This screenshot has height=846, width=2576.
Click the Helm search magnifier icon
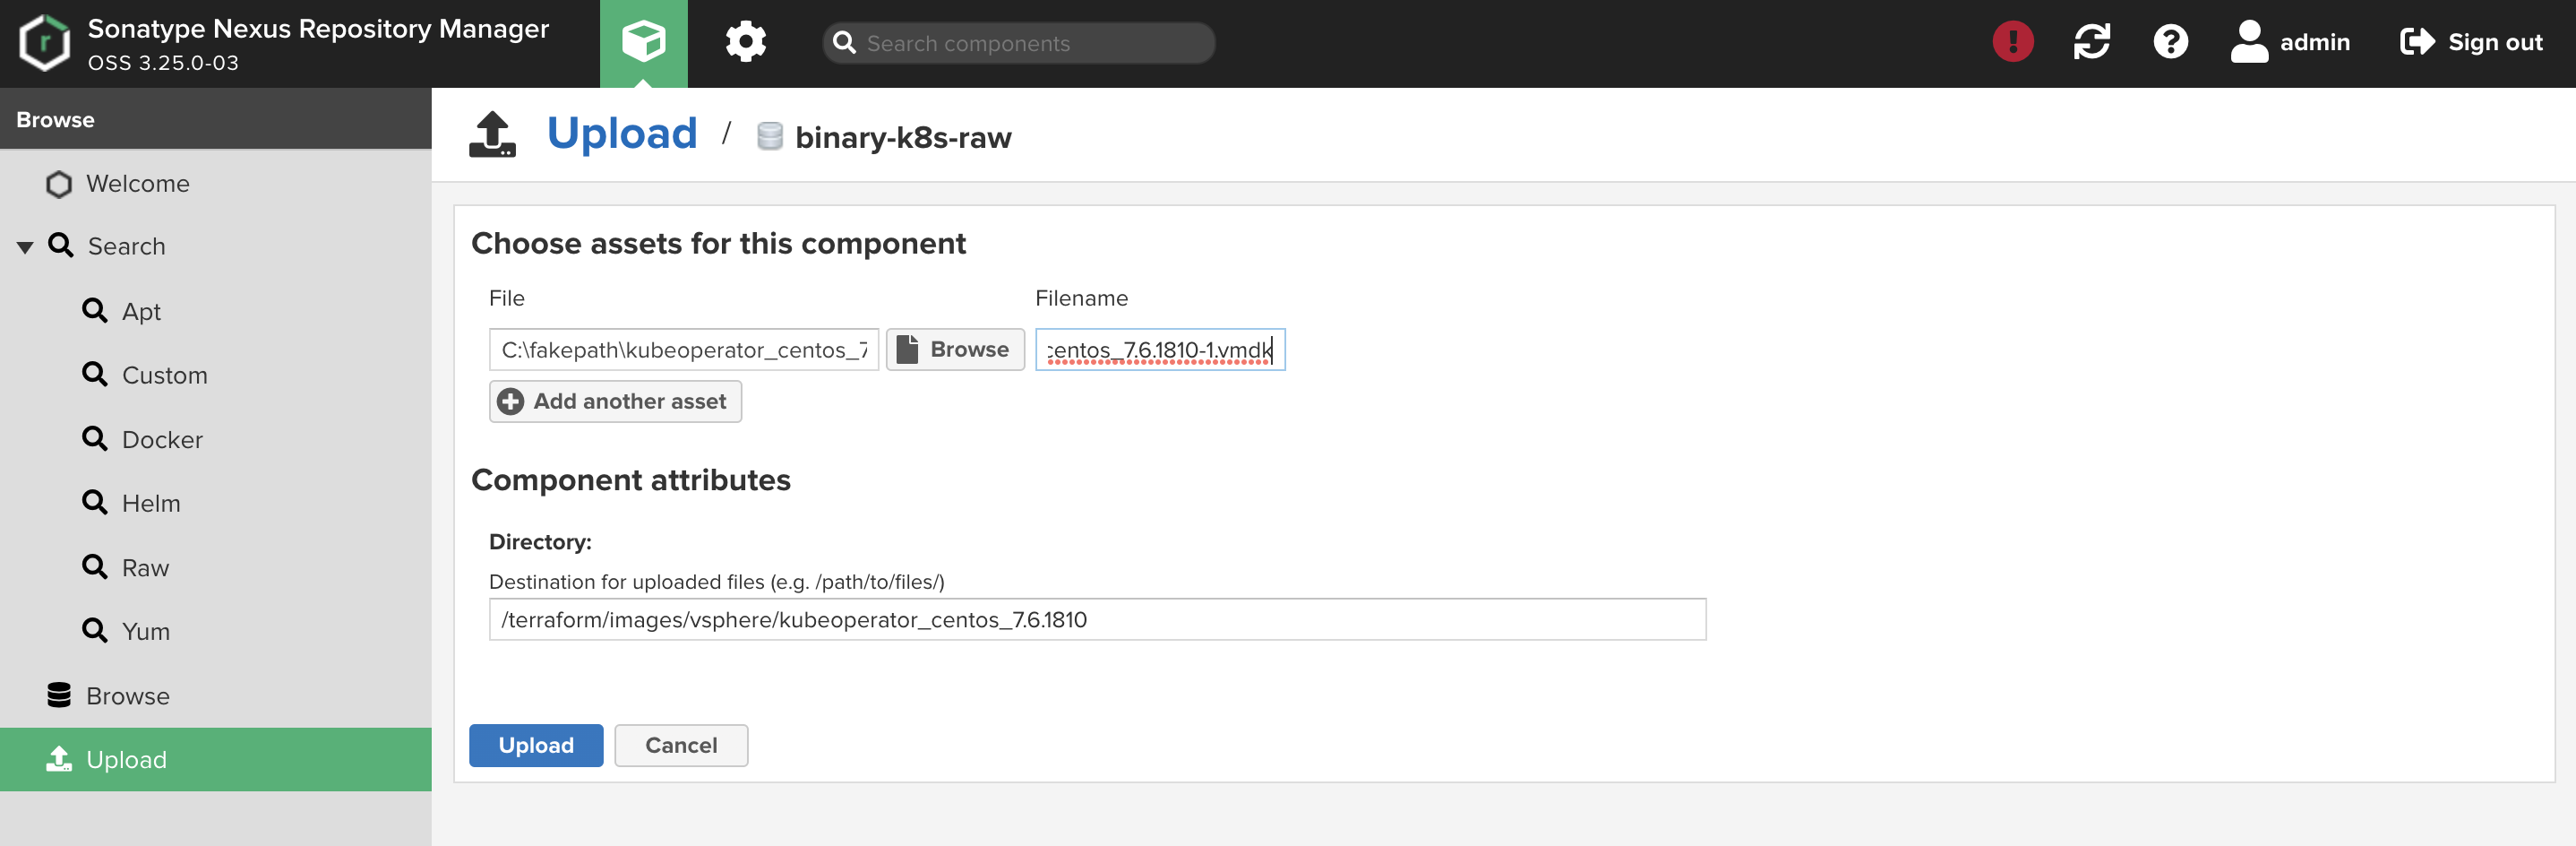[x=95, y=503]
